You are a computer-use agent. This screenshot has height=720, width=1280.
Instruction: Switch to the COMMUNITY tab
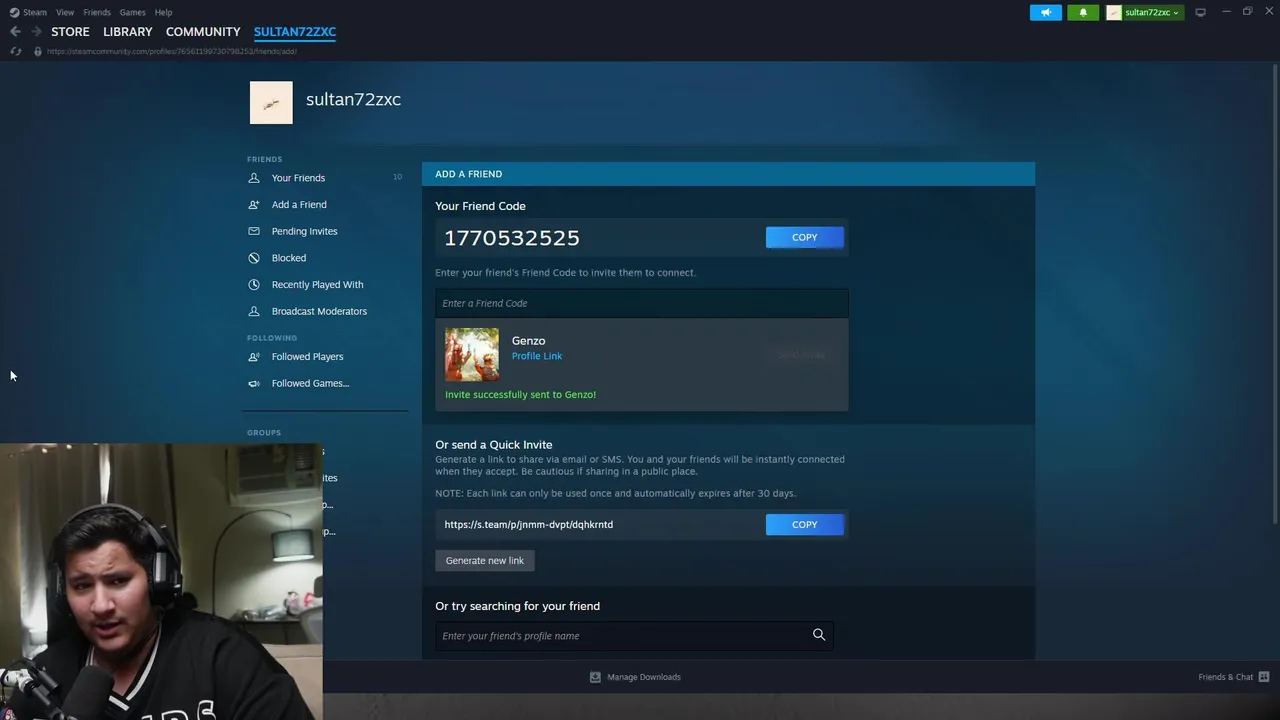coord(203,32)
